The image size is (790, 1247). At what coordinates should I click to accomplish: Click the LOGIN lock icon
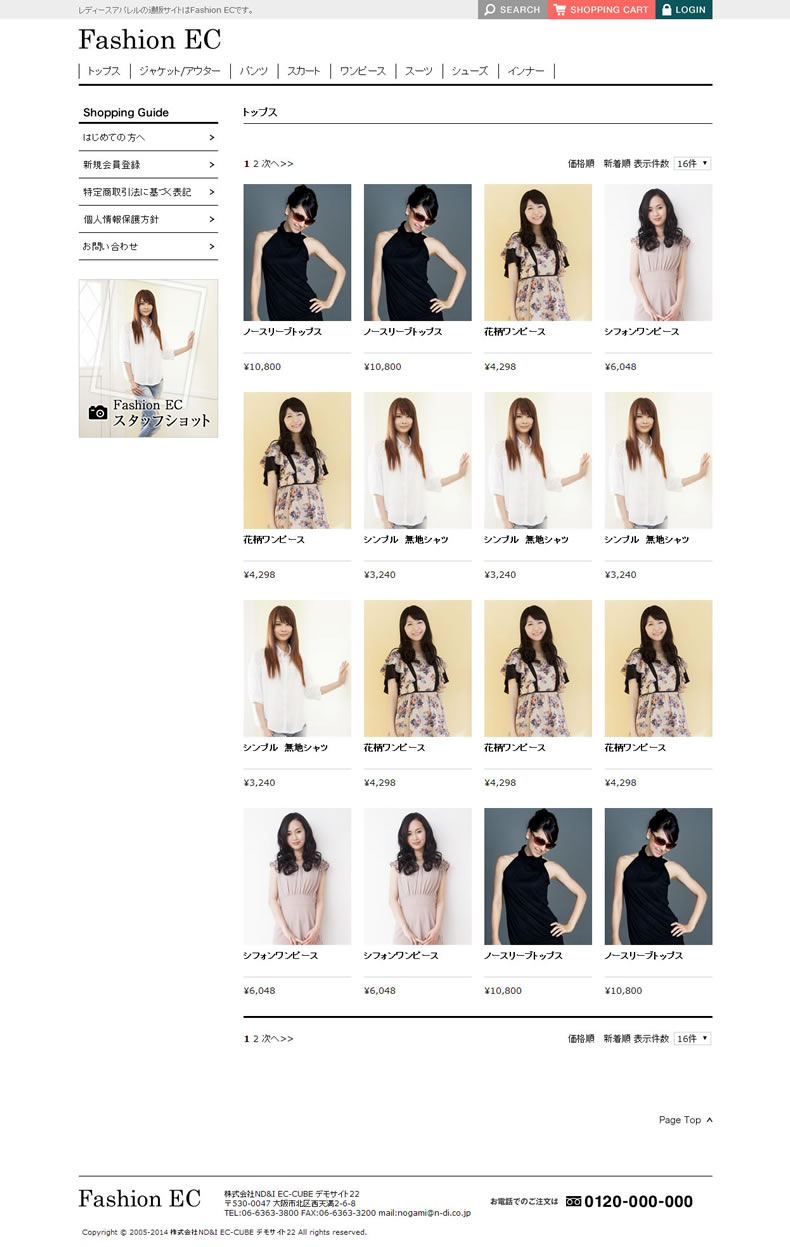coord(667,10)
